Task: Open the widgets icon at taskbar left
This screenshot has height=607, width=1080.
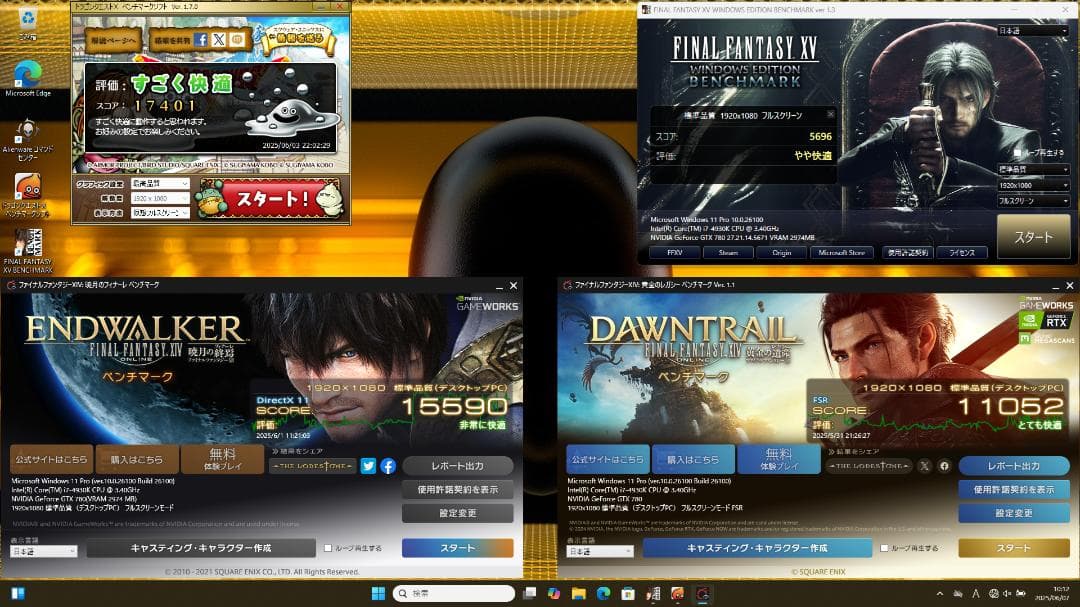Action: [18, 593]
